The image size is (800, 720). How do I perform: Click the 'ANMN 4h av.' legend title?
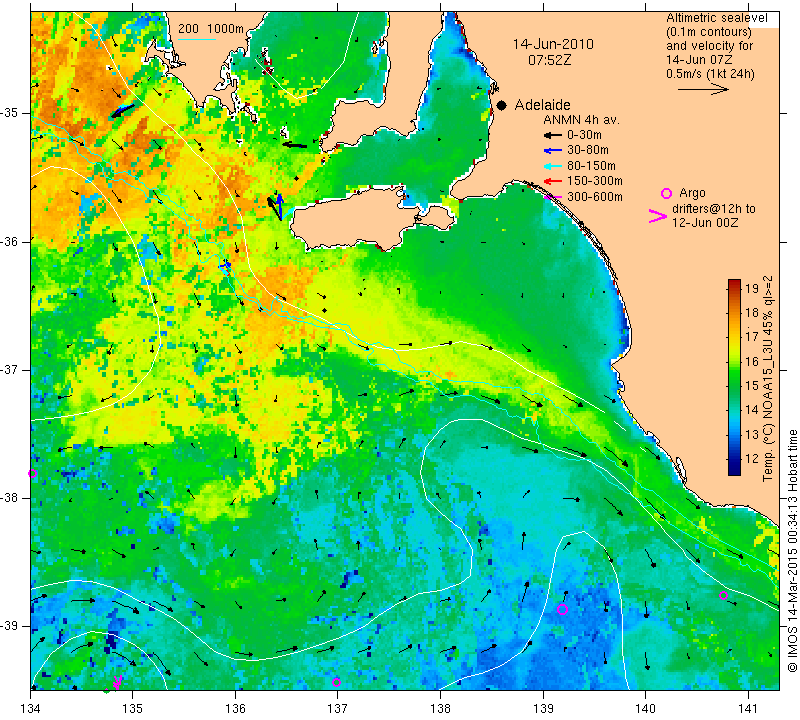(581, 120)
